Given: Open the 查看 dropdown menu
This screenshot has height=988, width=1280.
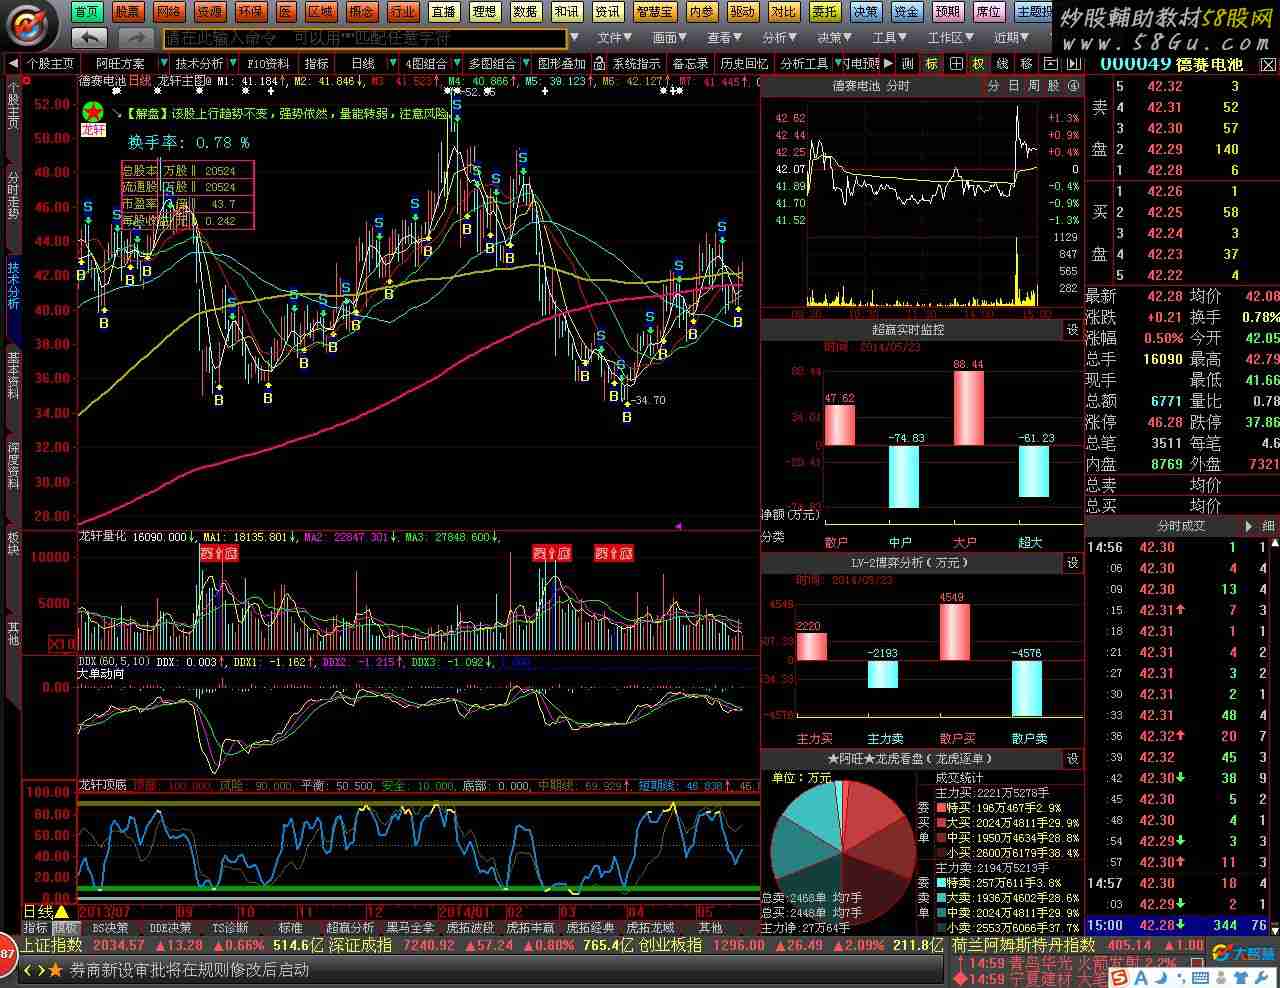Looking at the screenshot, I should (724, 38).
